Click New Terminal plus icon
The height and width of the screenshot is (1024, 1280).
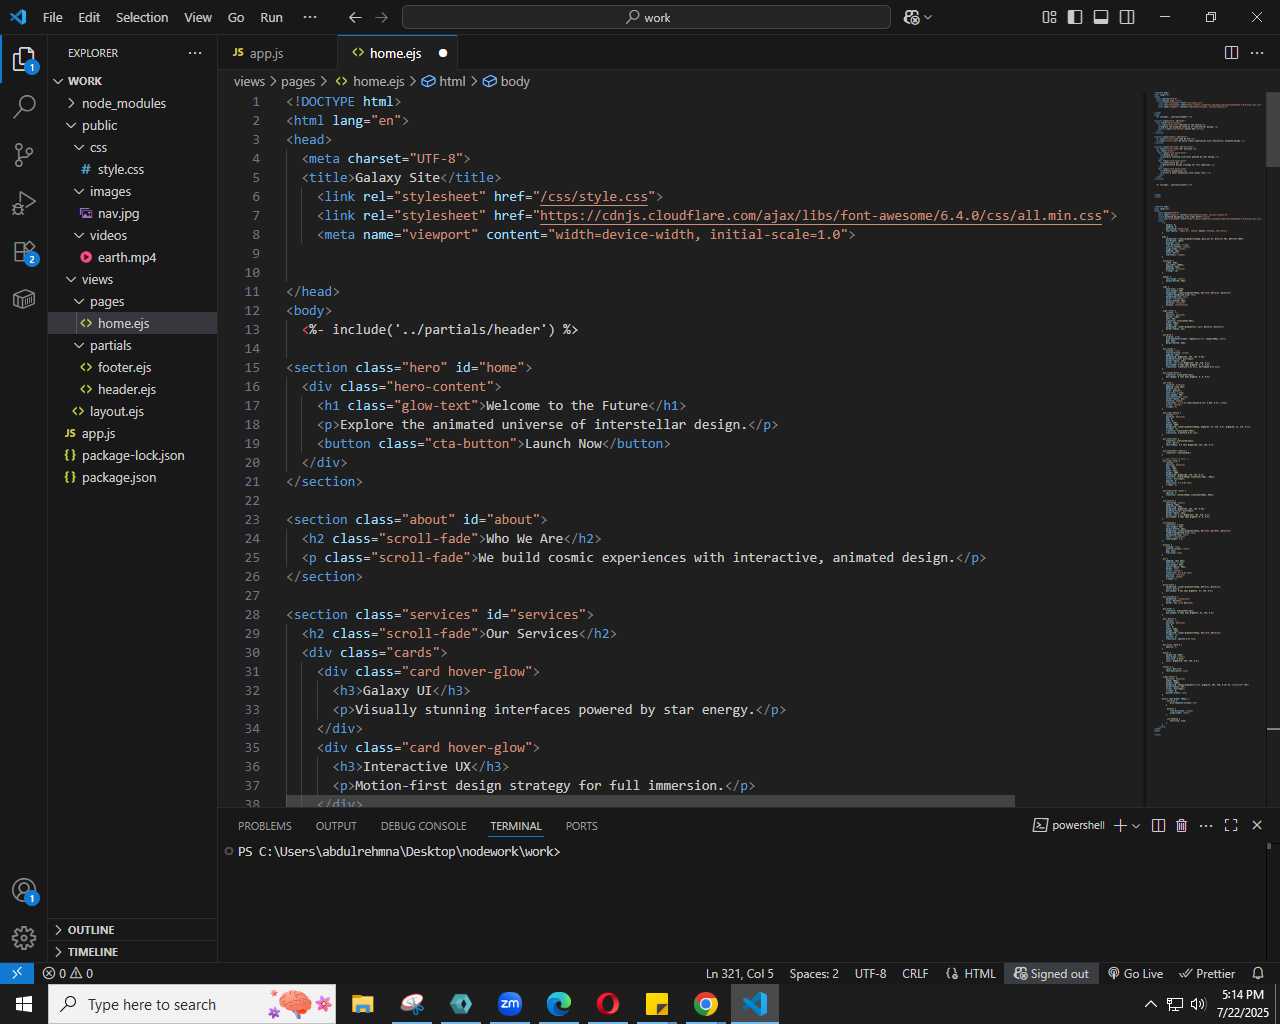[x=1120, y=825]
